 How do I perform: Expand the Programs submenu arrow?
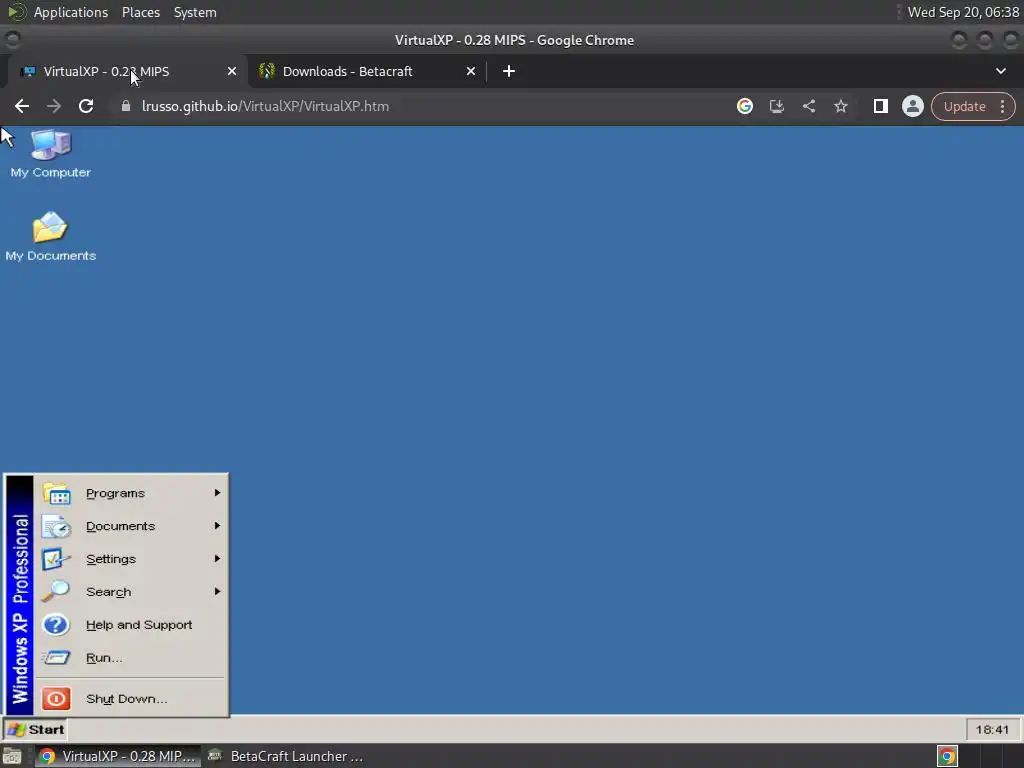point(217,493)
